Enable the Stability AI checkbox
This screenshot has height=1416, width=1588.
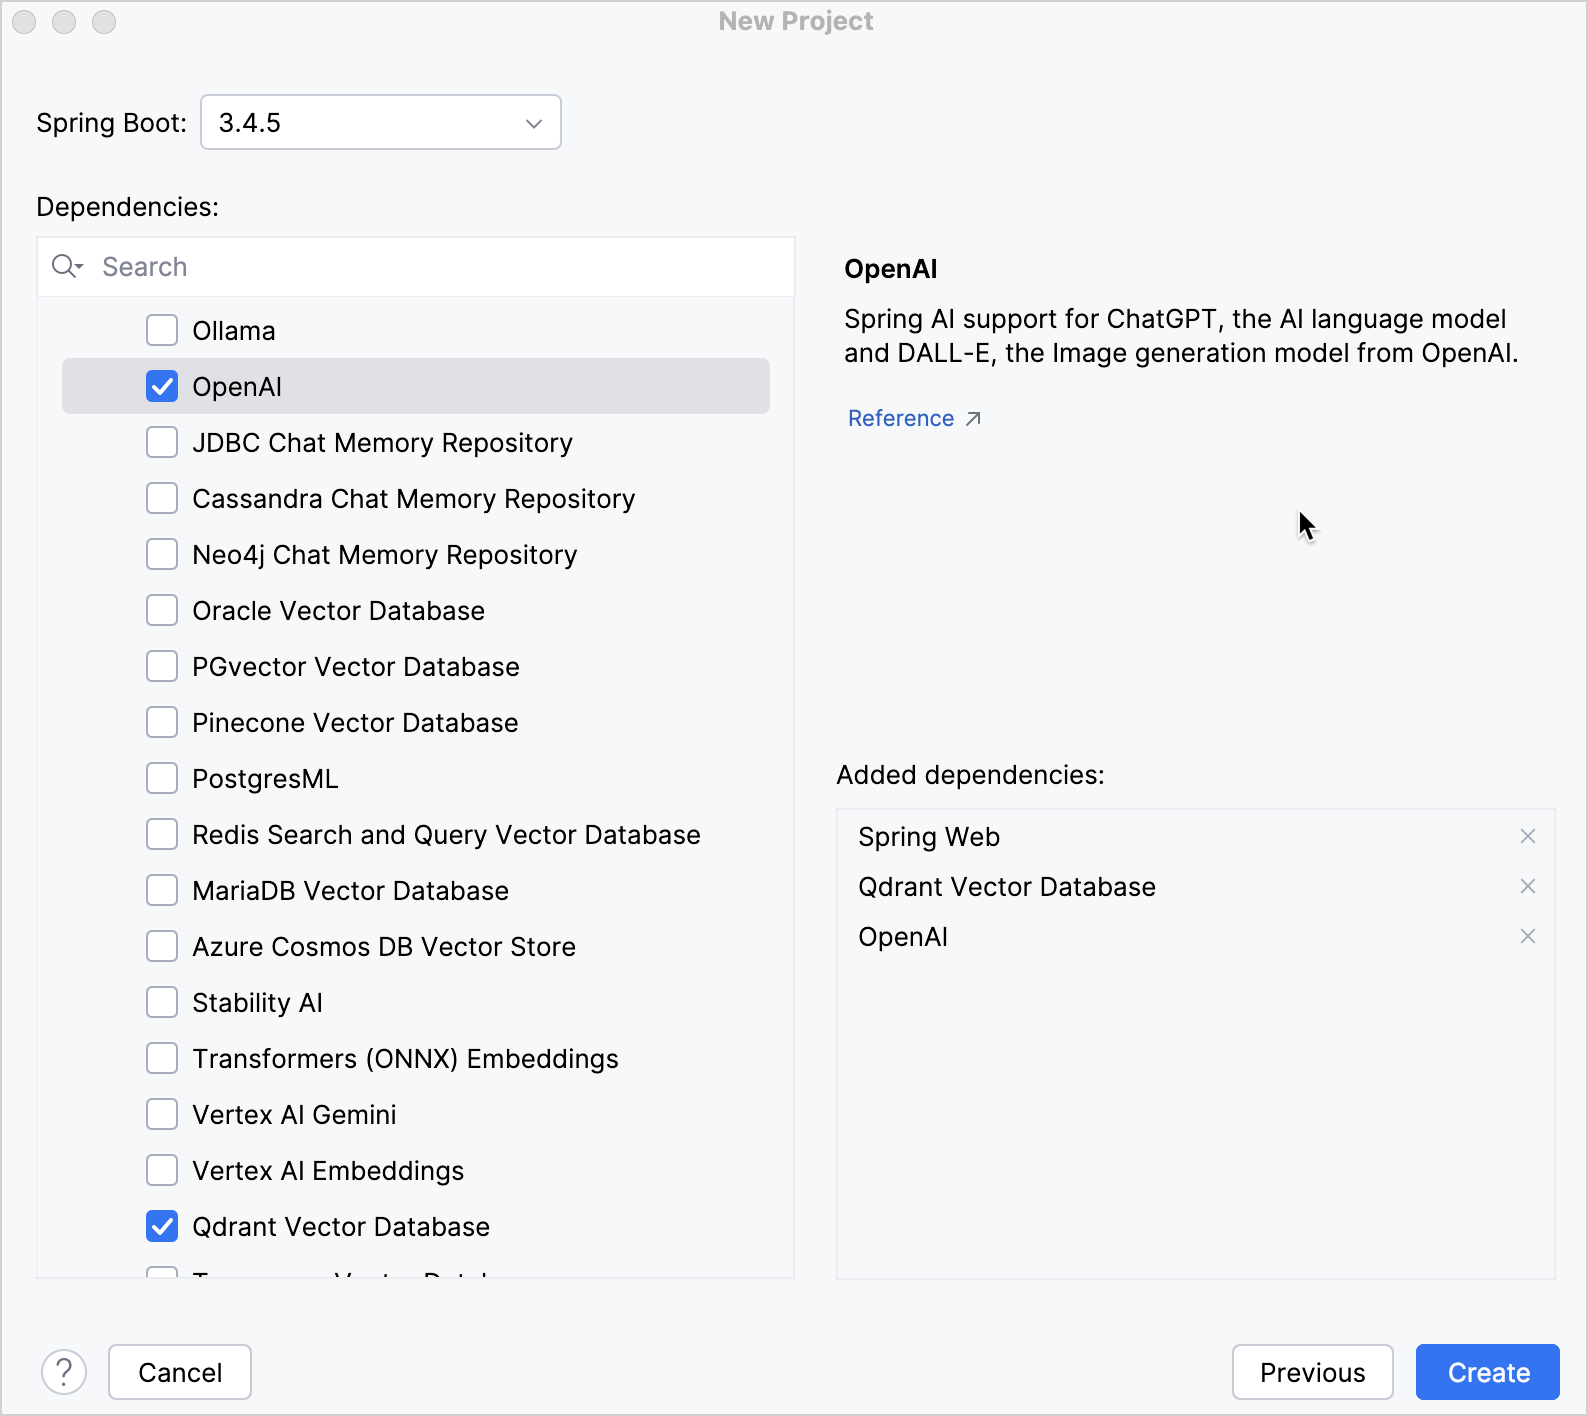click(x=162, y=1002)
